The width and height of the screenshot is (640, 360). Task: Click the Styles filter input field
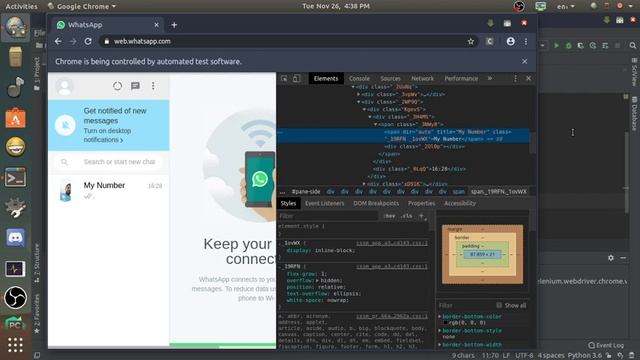(x=328, y=216)
